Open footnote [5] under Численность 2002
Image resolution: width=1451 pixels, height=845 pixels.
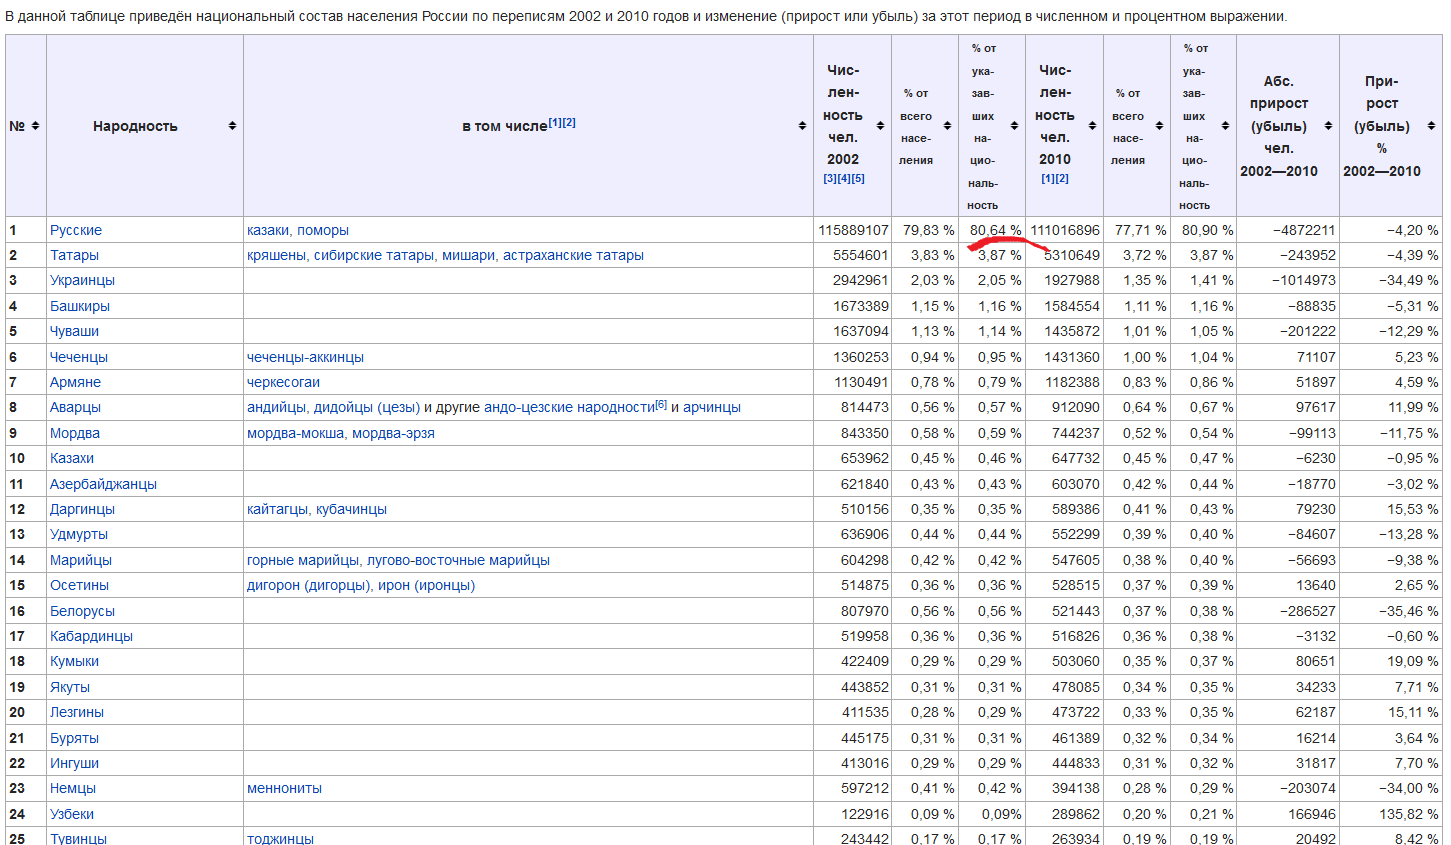click(x=858, y=178)
